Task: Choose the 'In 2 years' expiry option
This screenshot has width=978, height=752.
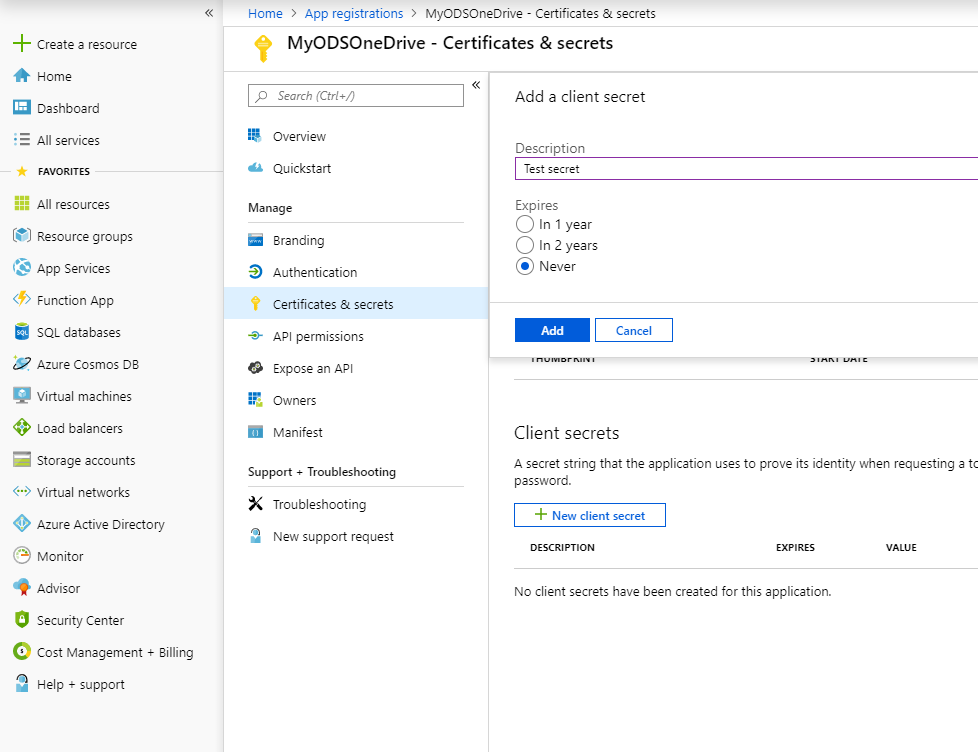Action: pyautogui.click(x=525, y=245)
